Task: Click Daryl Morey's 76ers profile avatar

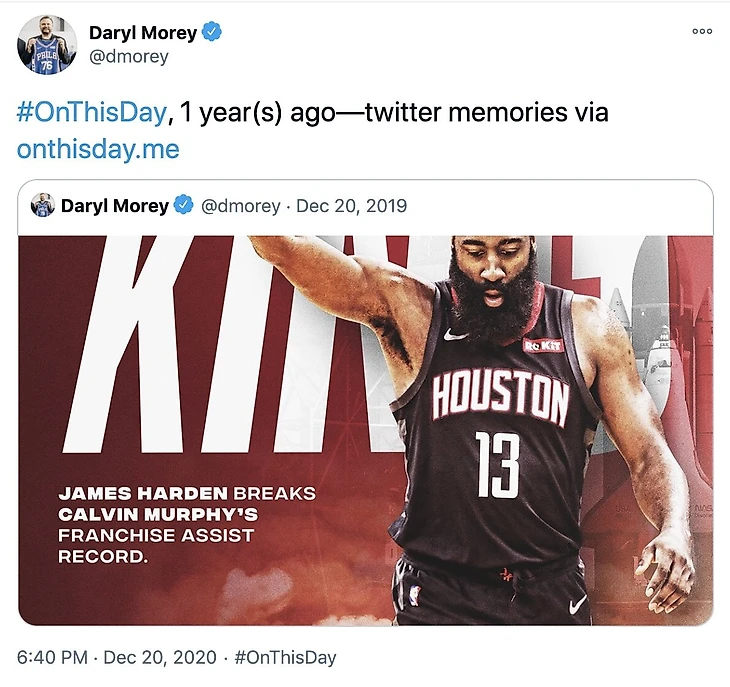Action: (x=47, y=44)
